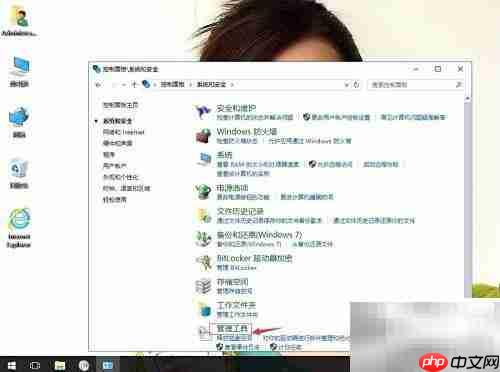Refresh the Control Panel address bar
Viewport: 500px width, 372px height.
[356, 85]
